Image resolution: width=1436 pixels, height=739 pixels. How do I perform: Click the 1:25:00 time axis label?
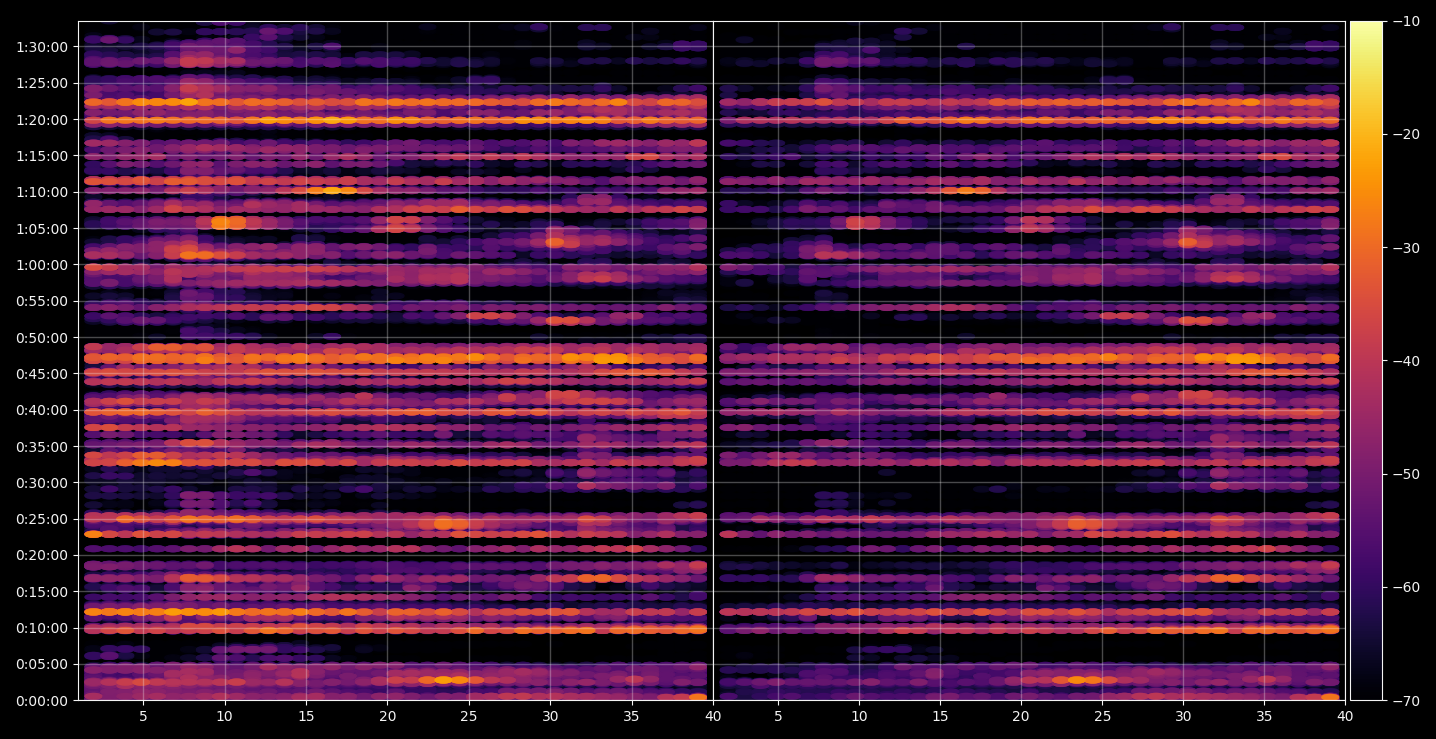coord(42,83)
